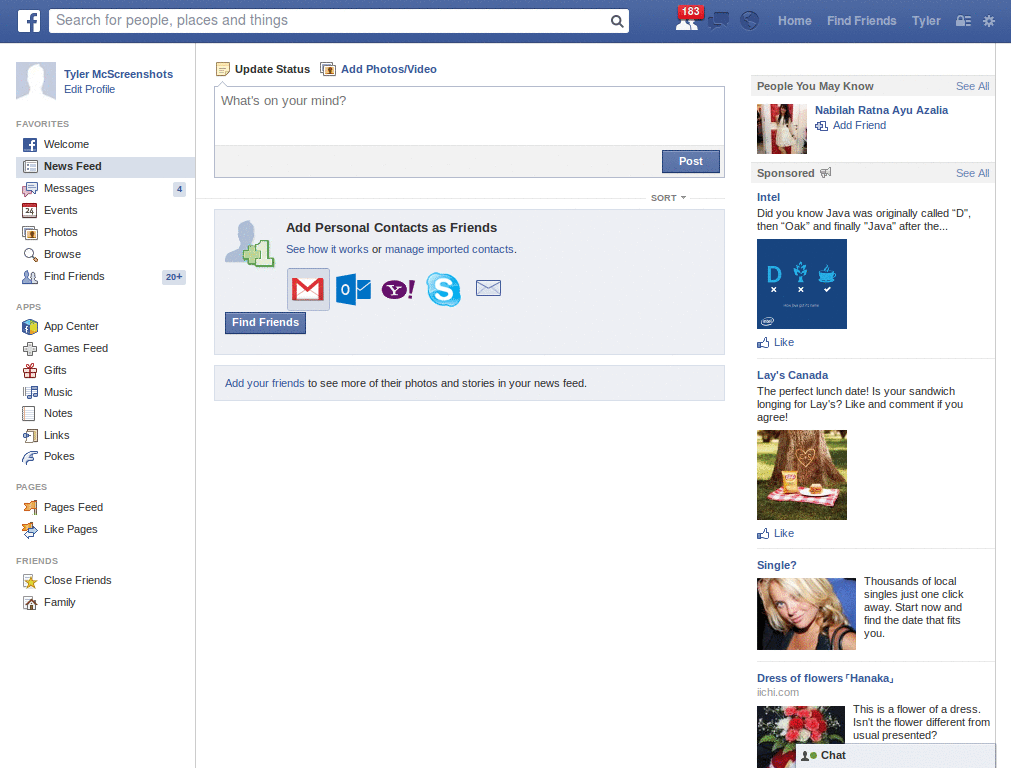Click the Welcome sidebar icon

(30, 145)
